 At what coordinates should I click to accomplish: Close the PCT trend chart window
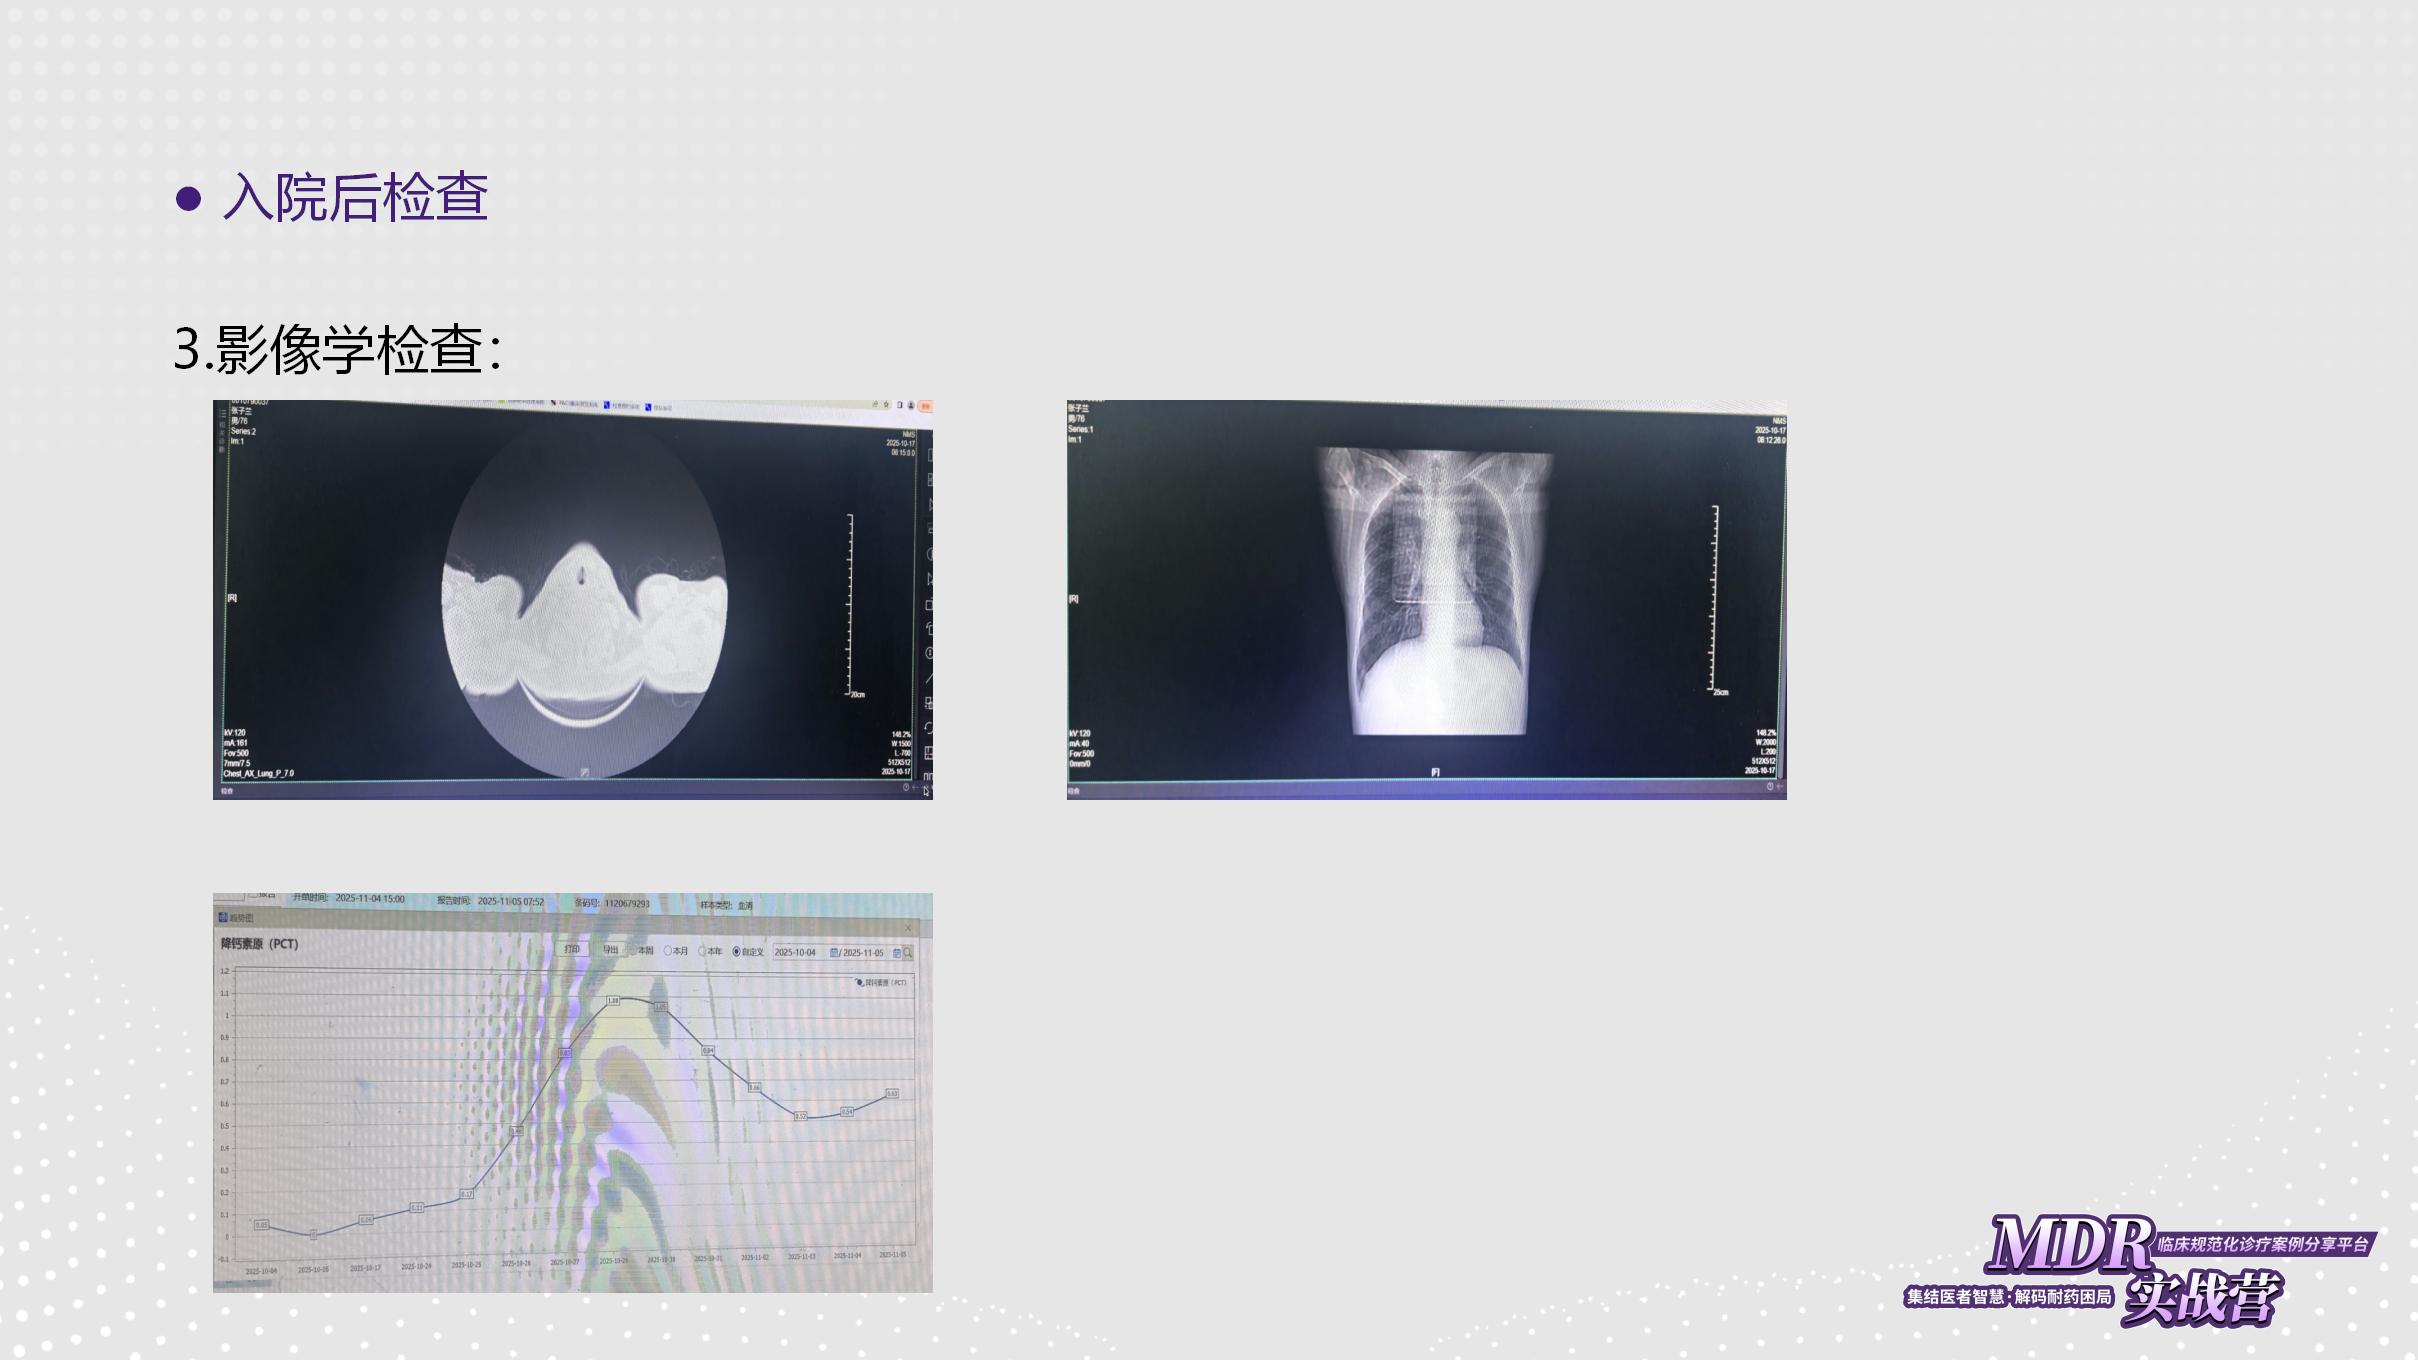[908, 928]
